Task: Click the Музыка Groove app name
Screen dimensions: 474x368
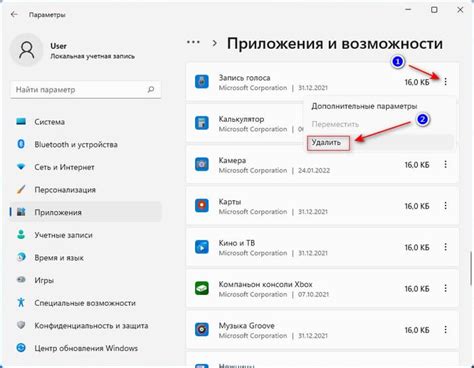Action: point(247,326)
